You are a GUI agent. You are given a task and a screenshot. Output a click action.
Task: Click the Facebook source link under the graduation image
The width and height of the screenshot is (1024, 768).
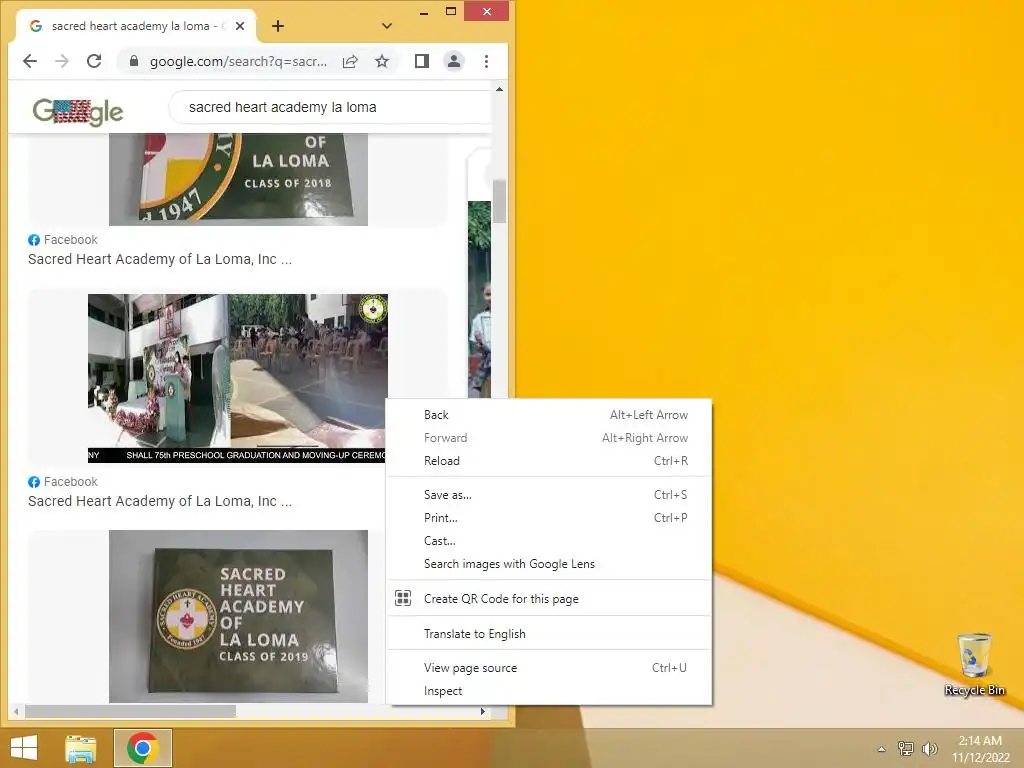click(63, 481)
